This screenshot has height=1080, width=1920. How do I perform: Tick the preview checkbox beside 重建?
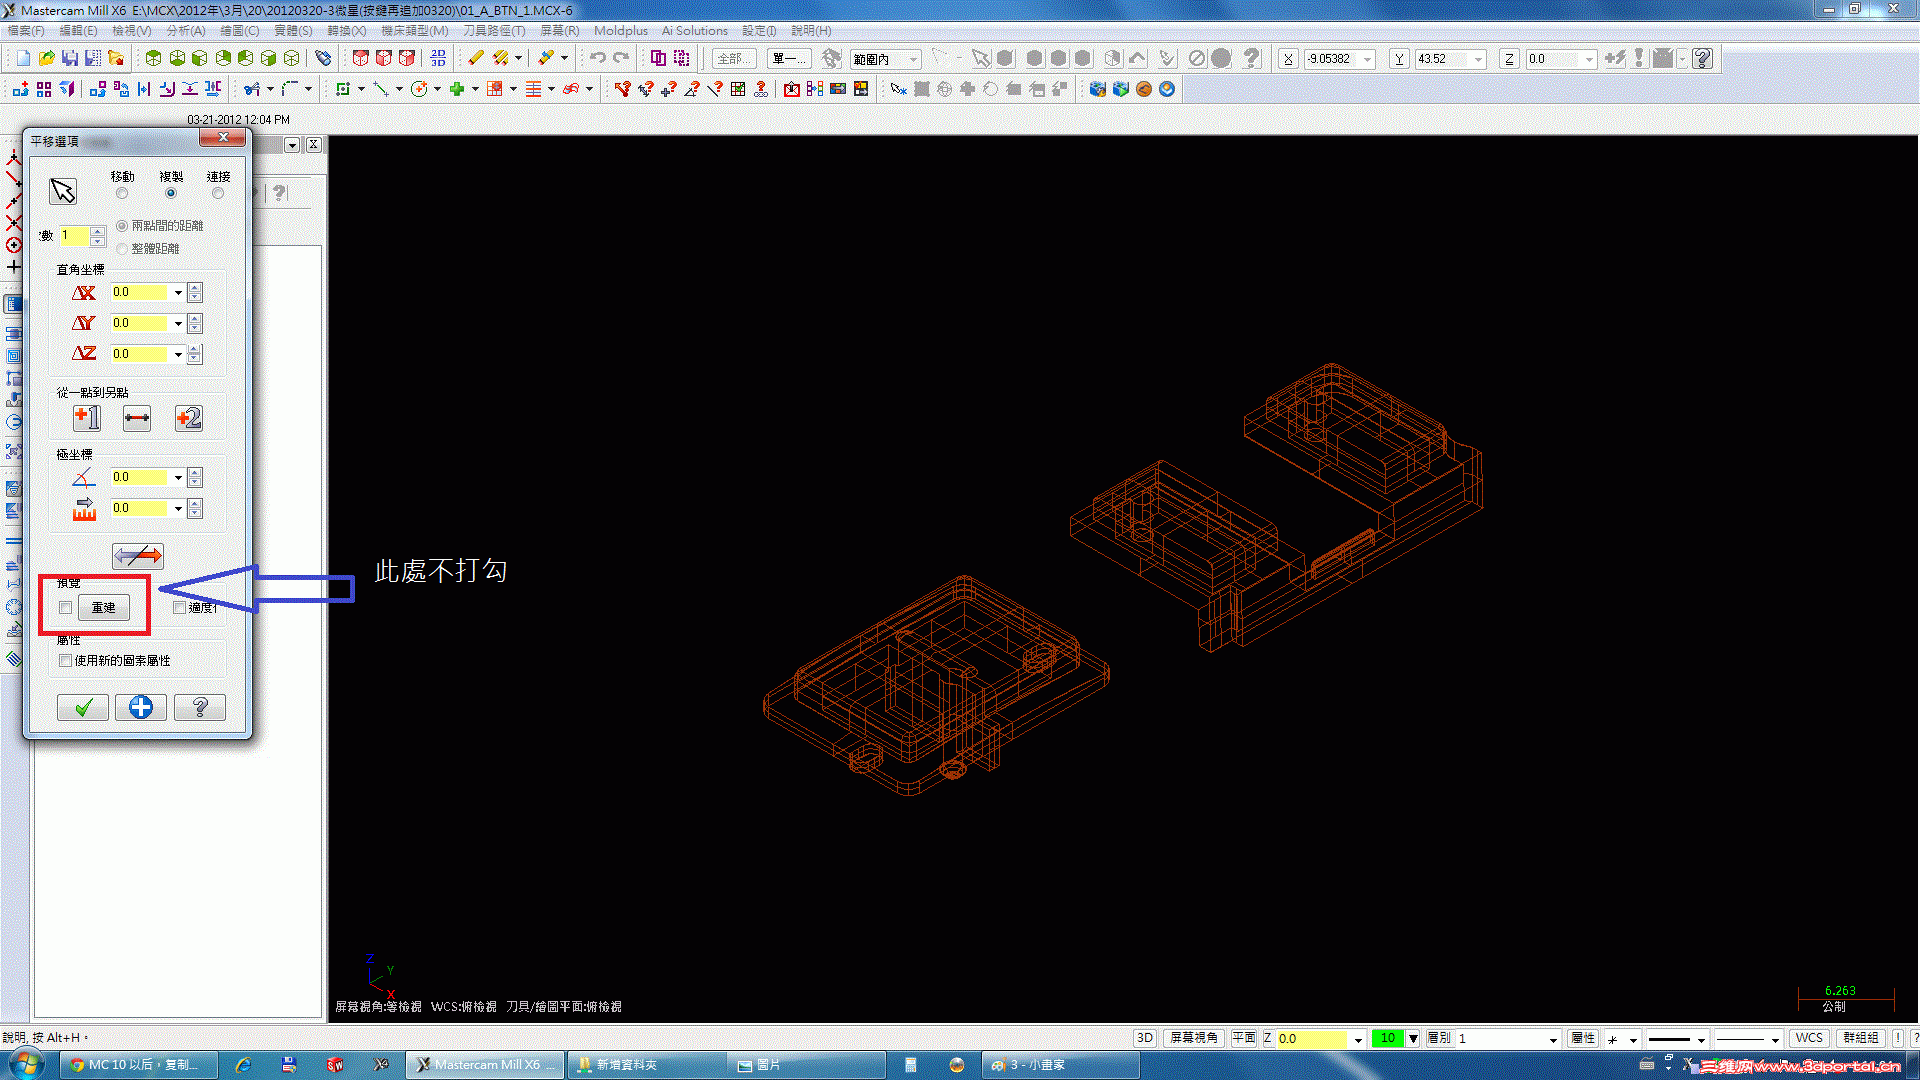[x=66, y=608]
